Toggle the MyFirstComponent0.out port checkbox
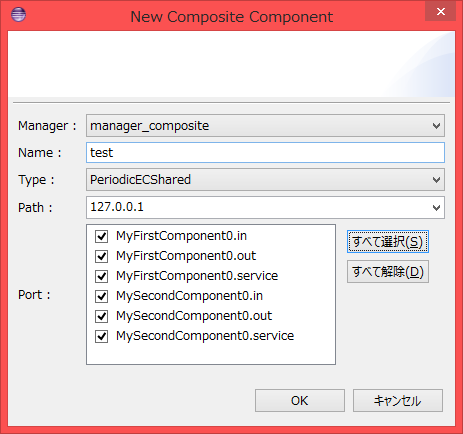The width and height of the screenshot is (463, 434). pos(101,256)
